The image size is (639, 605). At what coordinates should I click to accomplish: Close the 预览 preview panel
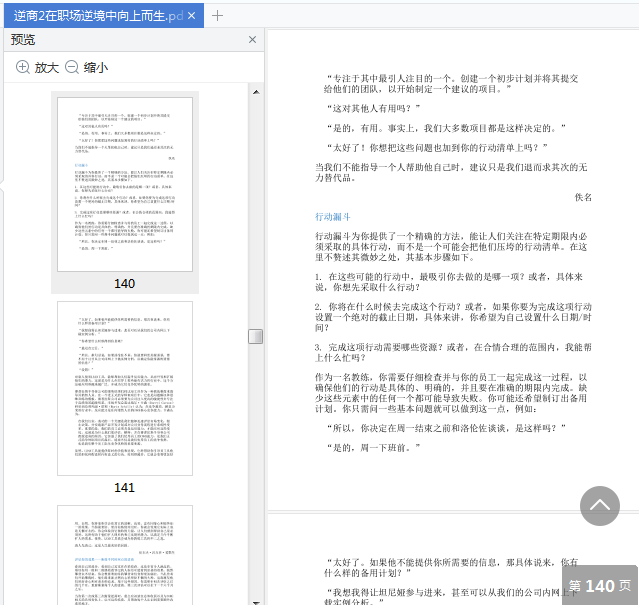coord(252,40)
